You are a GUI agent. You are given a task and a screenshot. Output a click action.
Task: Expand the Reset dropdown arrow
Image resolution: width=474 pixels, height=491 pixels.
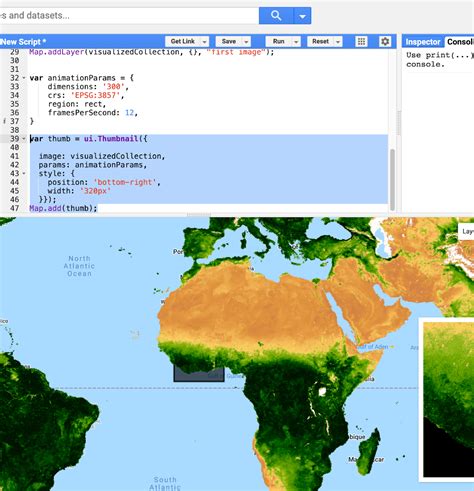pos(338,42)
